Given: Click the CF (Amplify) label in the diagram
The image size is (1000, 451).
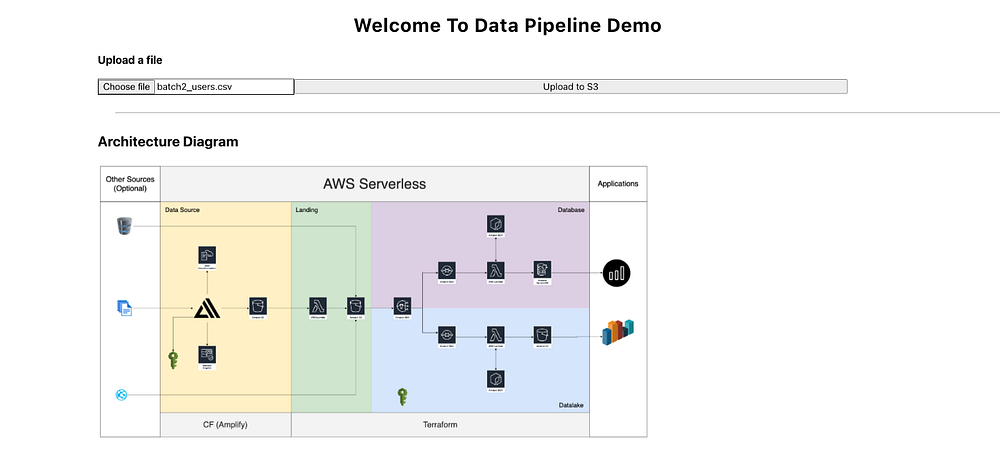Looking at the screenshot, I should (x=225, y=425).
